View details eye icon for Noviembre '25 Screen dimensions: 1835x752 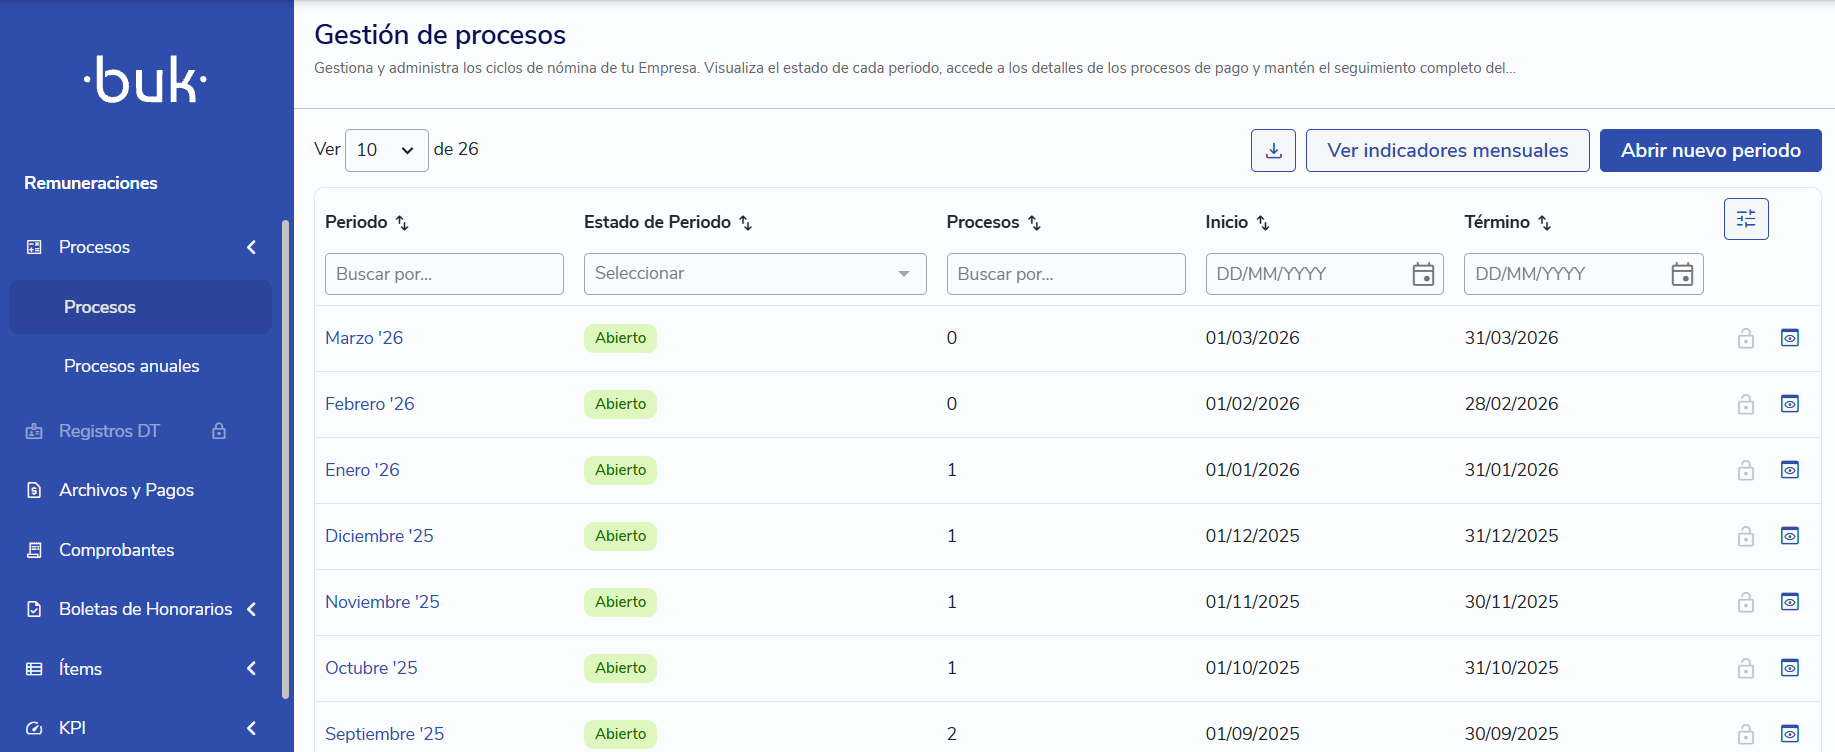[1790, 602]
